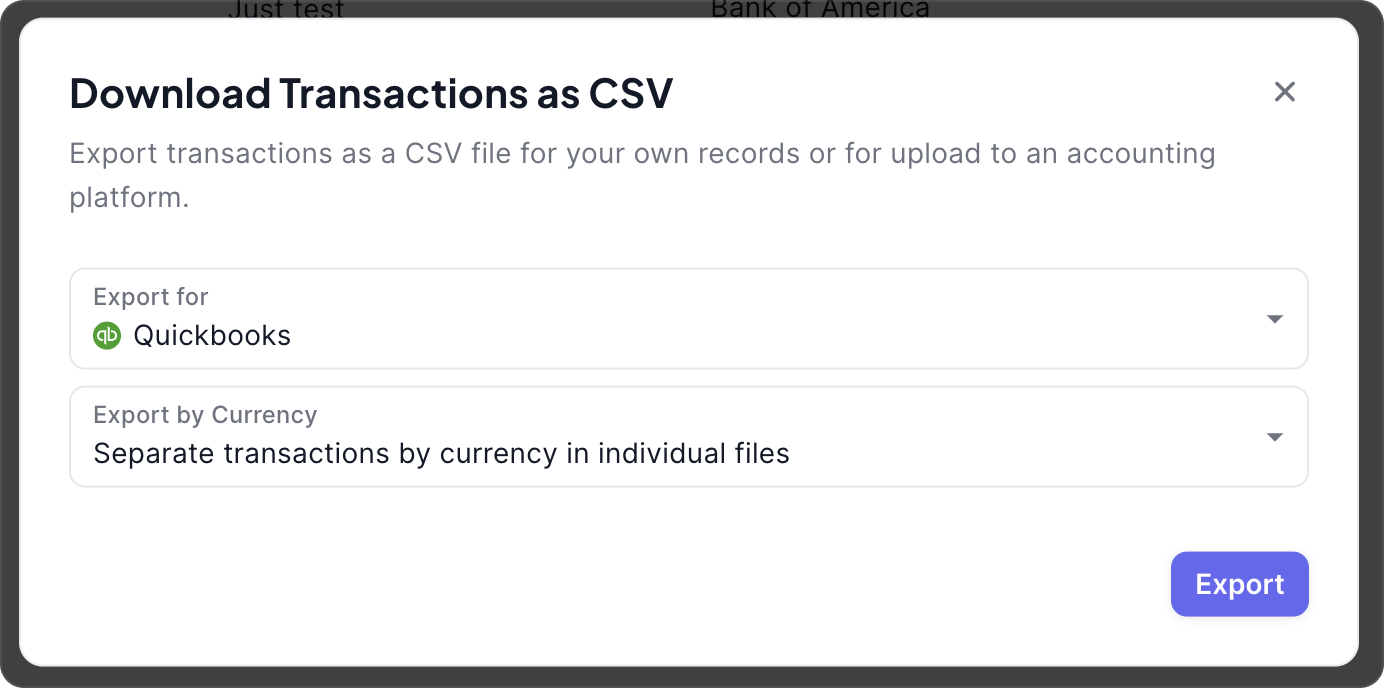Click the green Quickbooks logo icon

coord(107,335)
